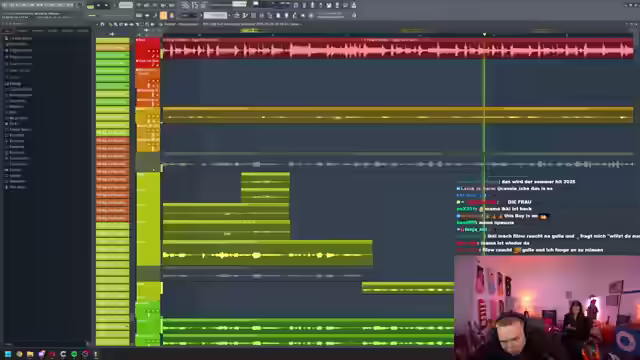Viewport: 640px width, 360px height.
Task: Click the red track header
Action: tap(148, 48)
